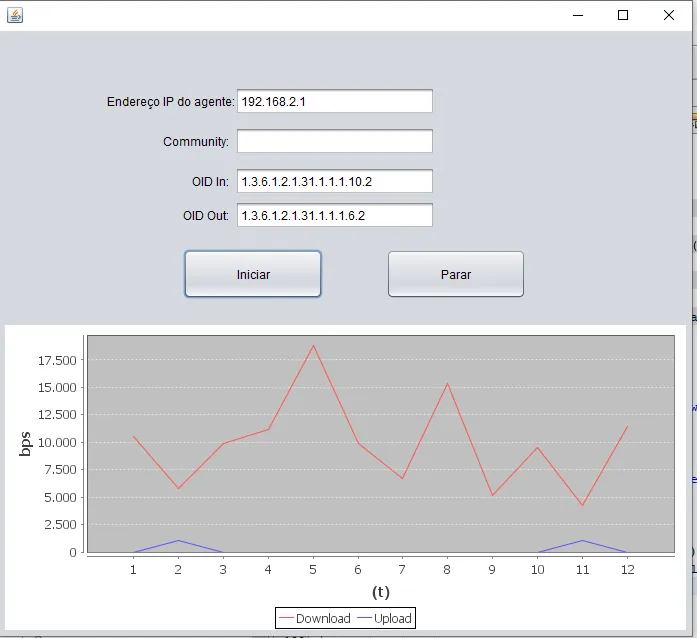Click the x-axis tick label 8
Screen dimensions: 697x638
click(x=447, y=570)
